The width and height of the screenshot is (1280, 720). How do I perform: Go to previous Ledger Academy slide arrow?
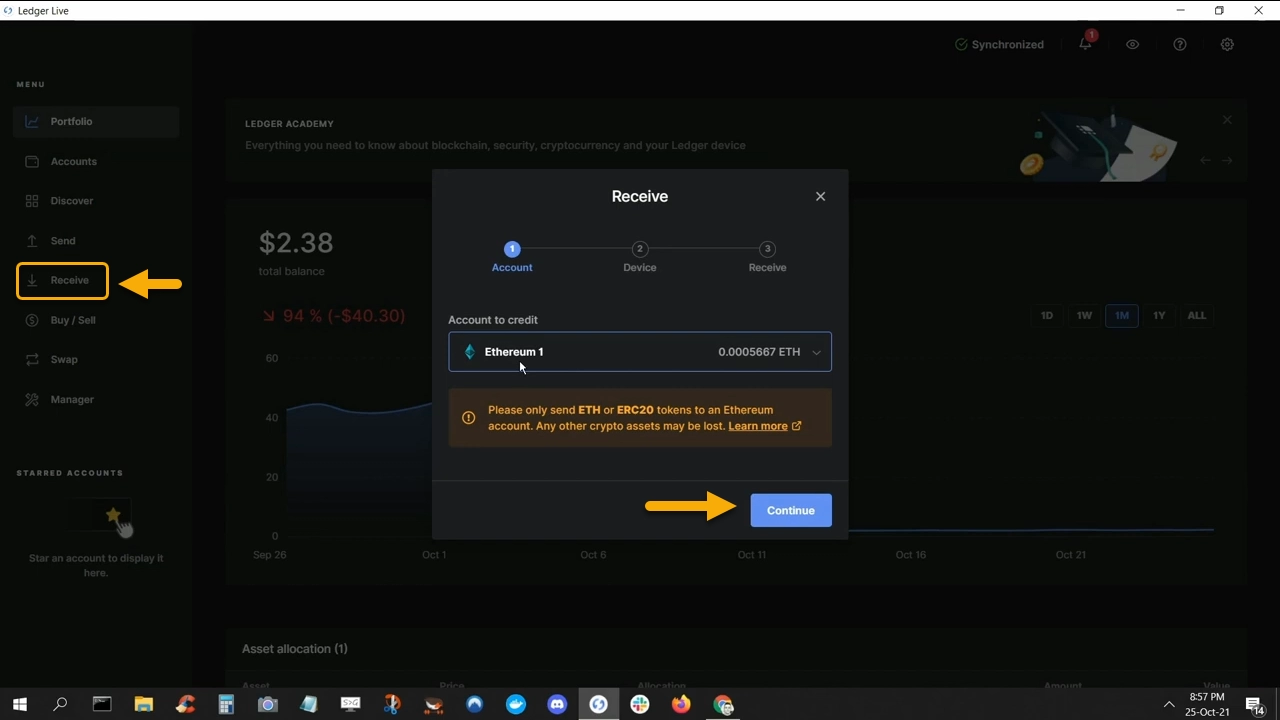click(1205, 160)
